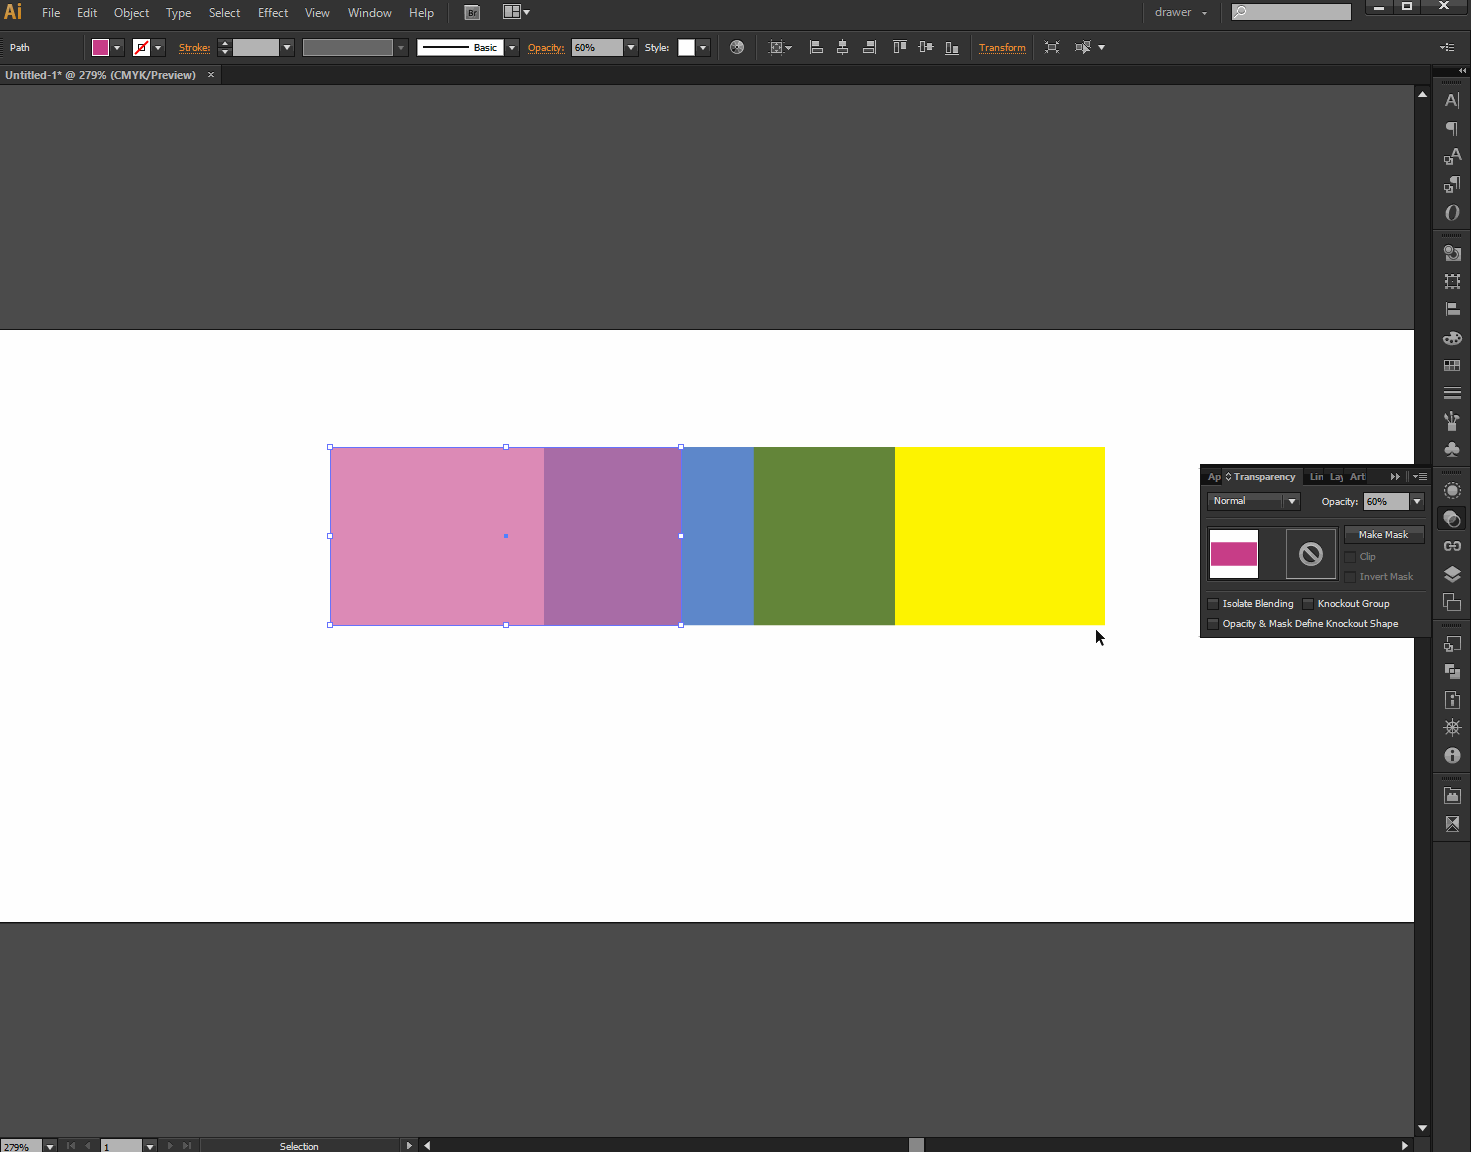Open the Navigator panel wheel icon
The height and width of the screenshot is (1152, 1471).
pyautogui.click(x=1452, y=728)
